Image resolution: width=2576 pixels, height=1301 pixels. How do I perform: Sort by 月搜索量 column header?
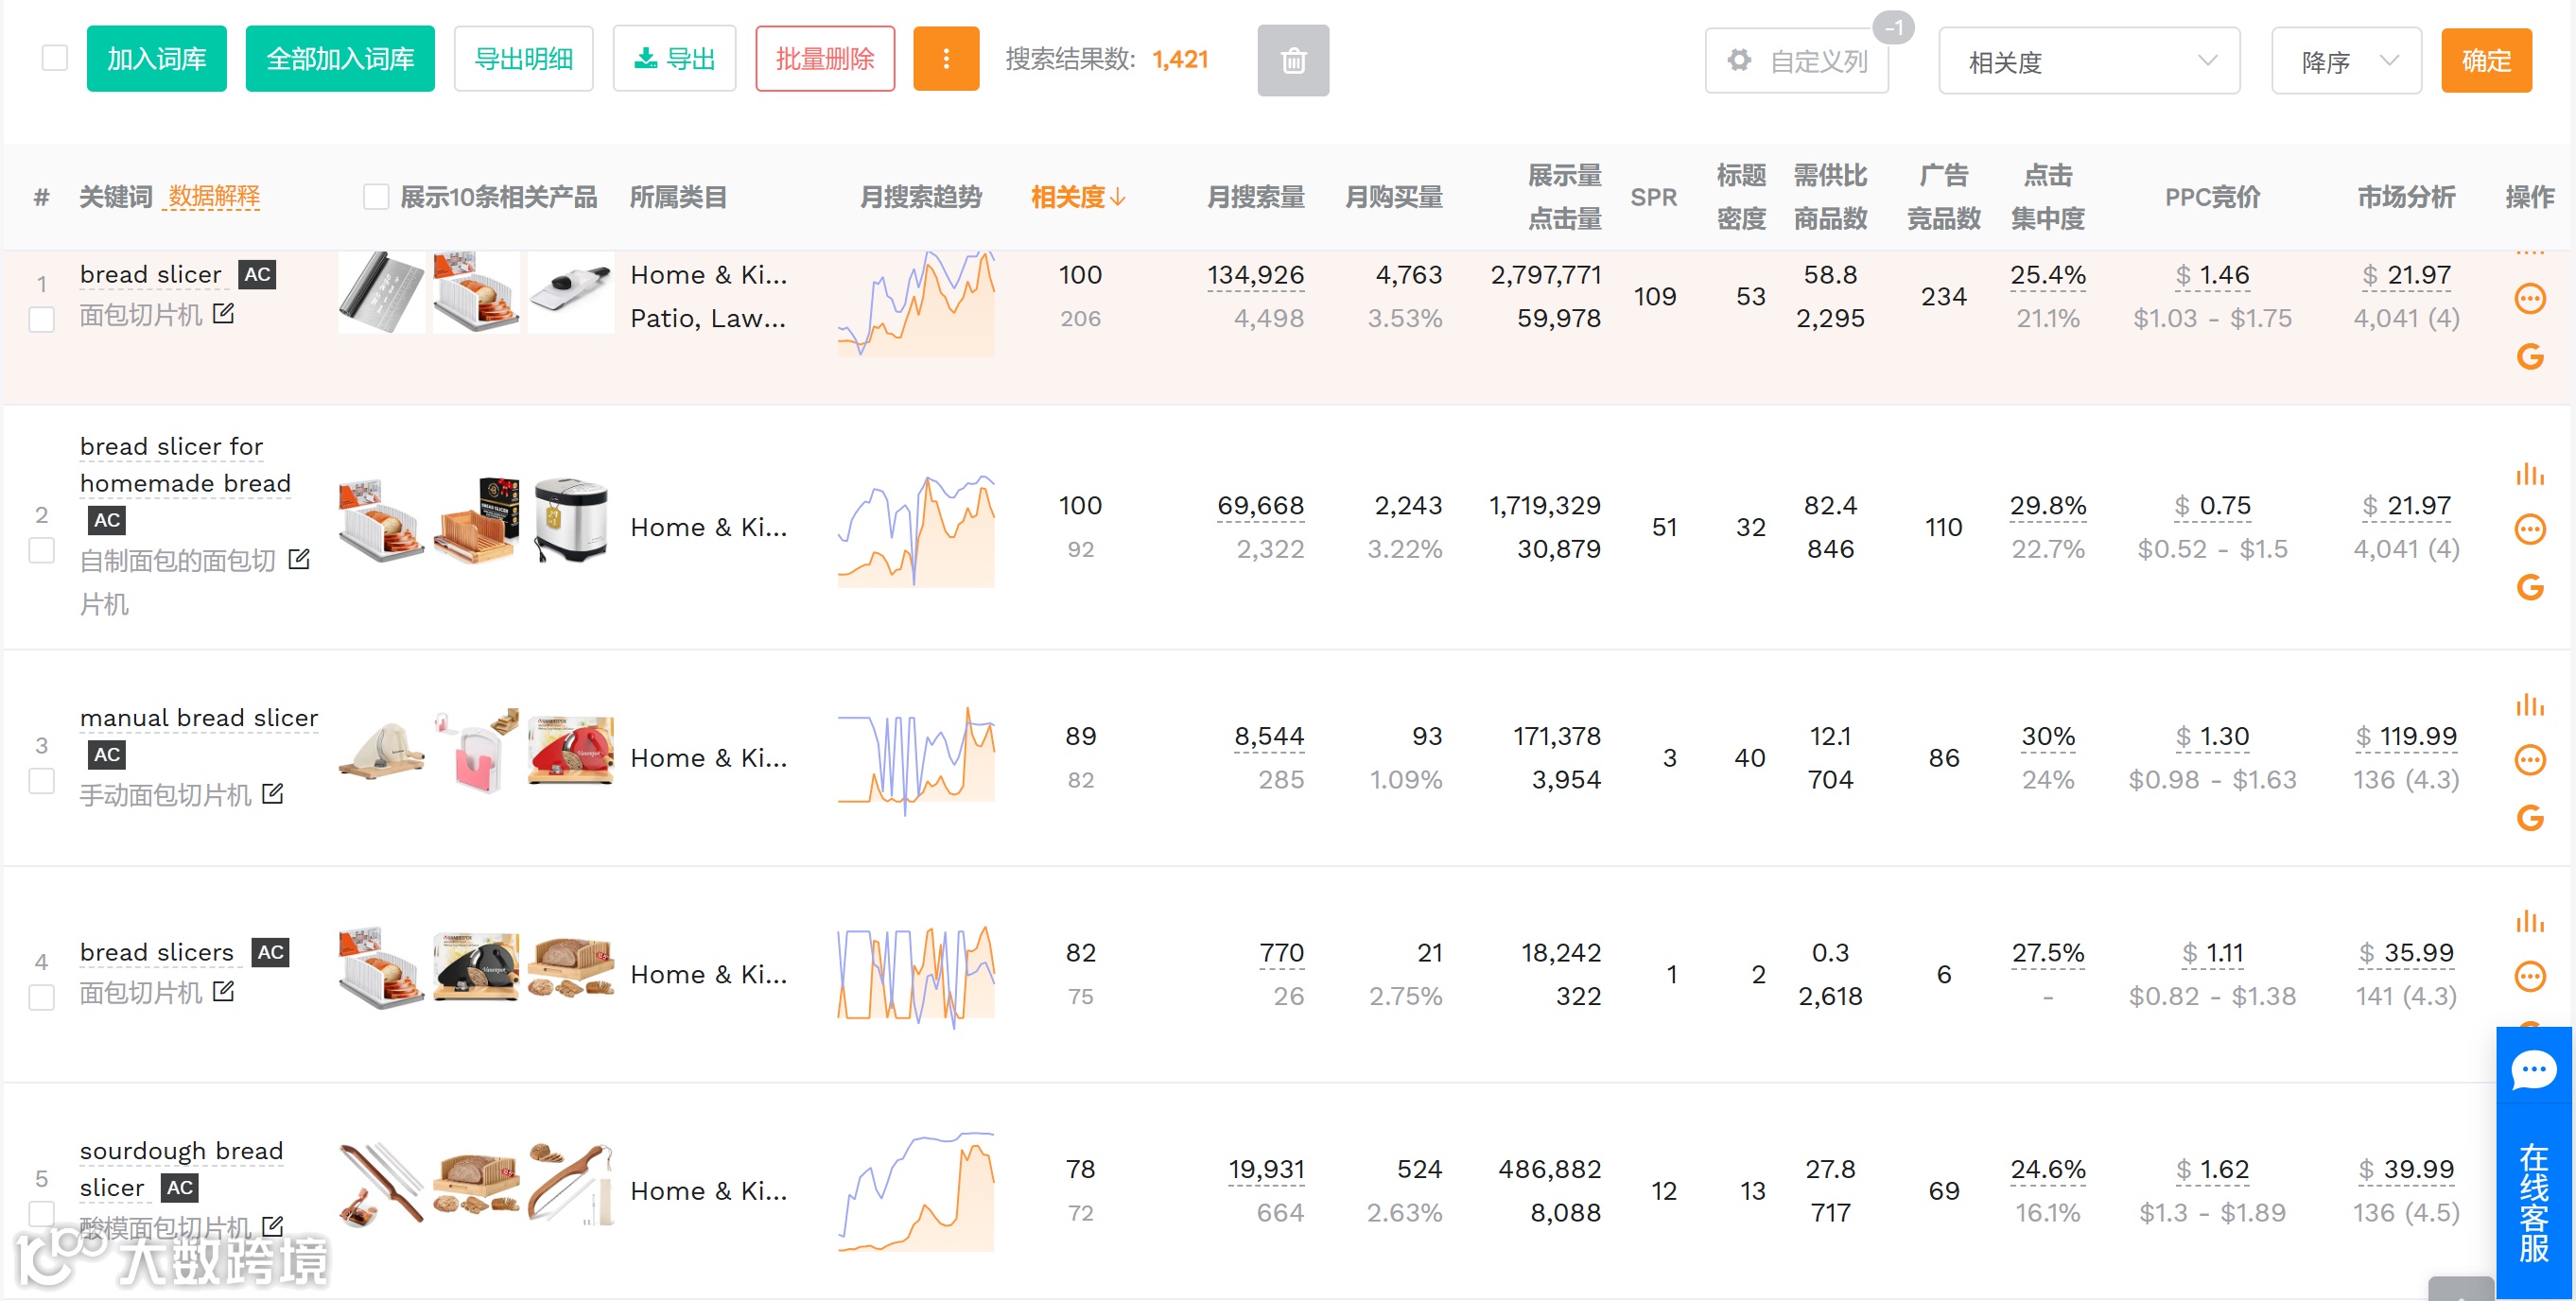[x=1255, y=197]
